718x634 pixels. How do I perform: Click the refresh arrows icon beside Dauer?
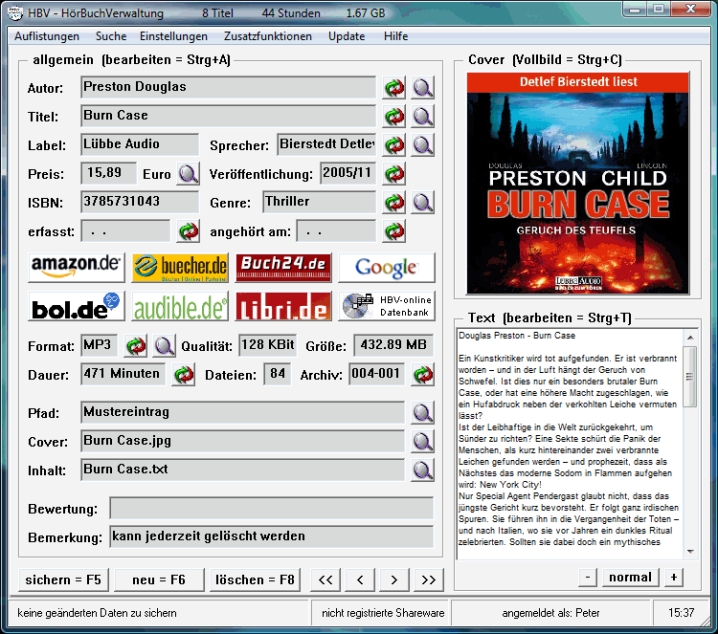coord(184,375)
